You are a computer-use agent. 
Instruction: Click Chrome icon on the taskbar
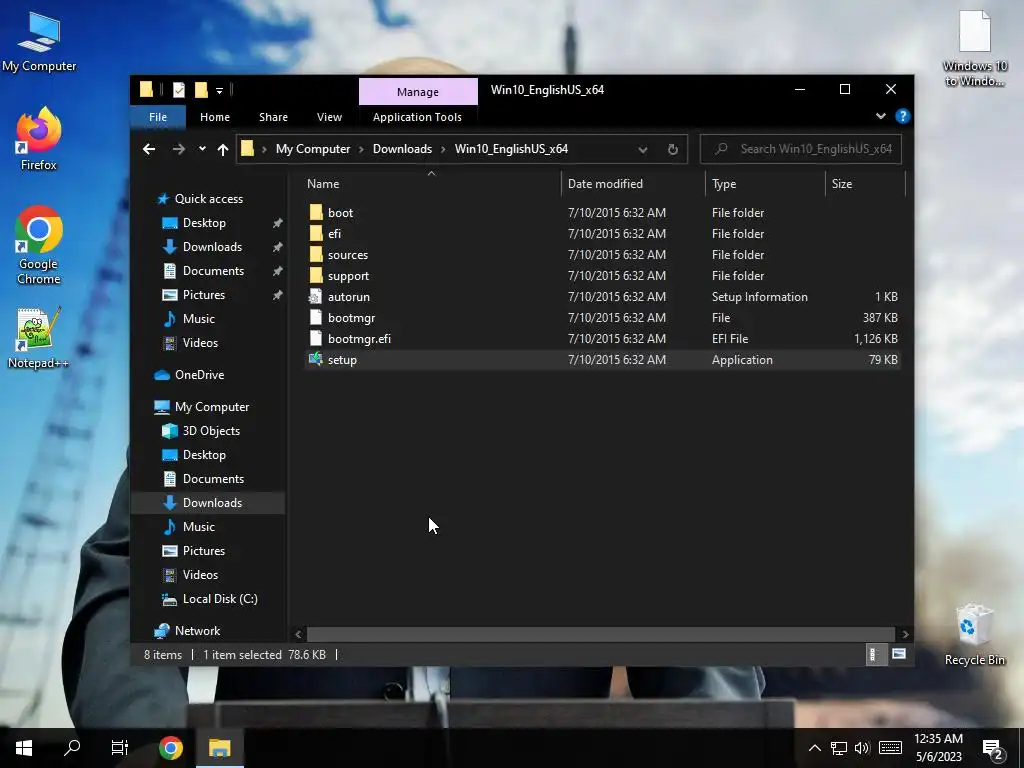(170, 748)
